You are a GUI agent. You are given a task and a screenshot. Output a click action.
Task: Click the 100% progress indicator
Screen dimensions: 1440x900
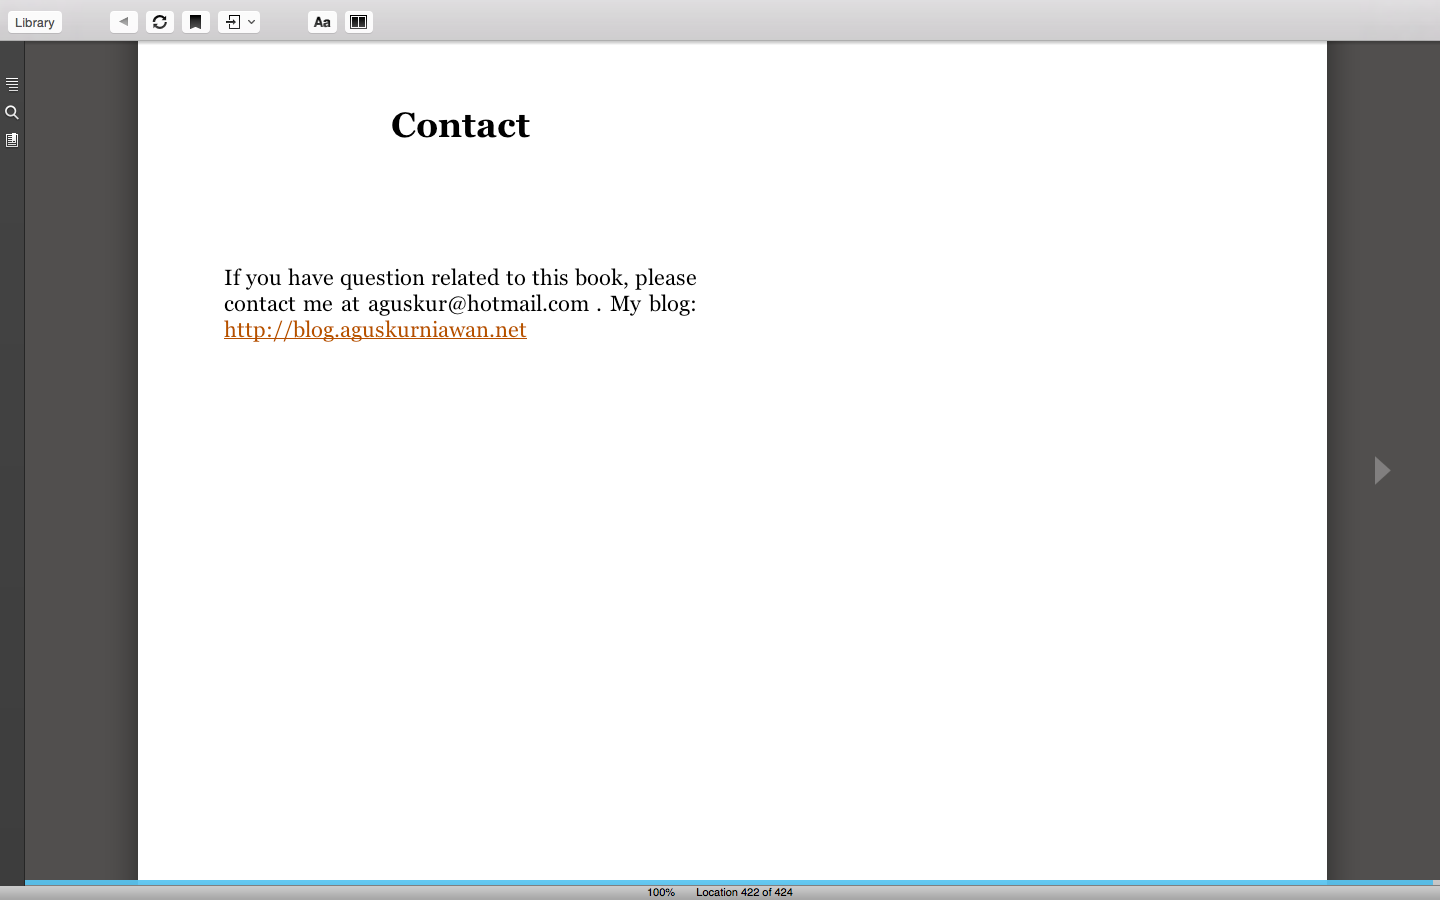pos(661,892)
